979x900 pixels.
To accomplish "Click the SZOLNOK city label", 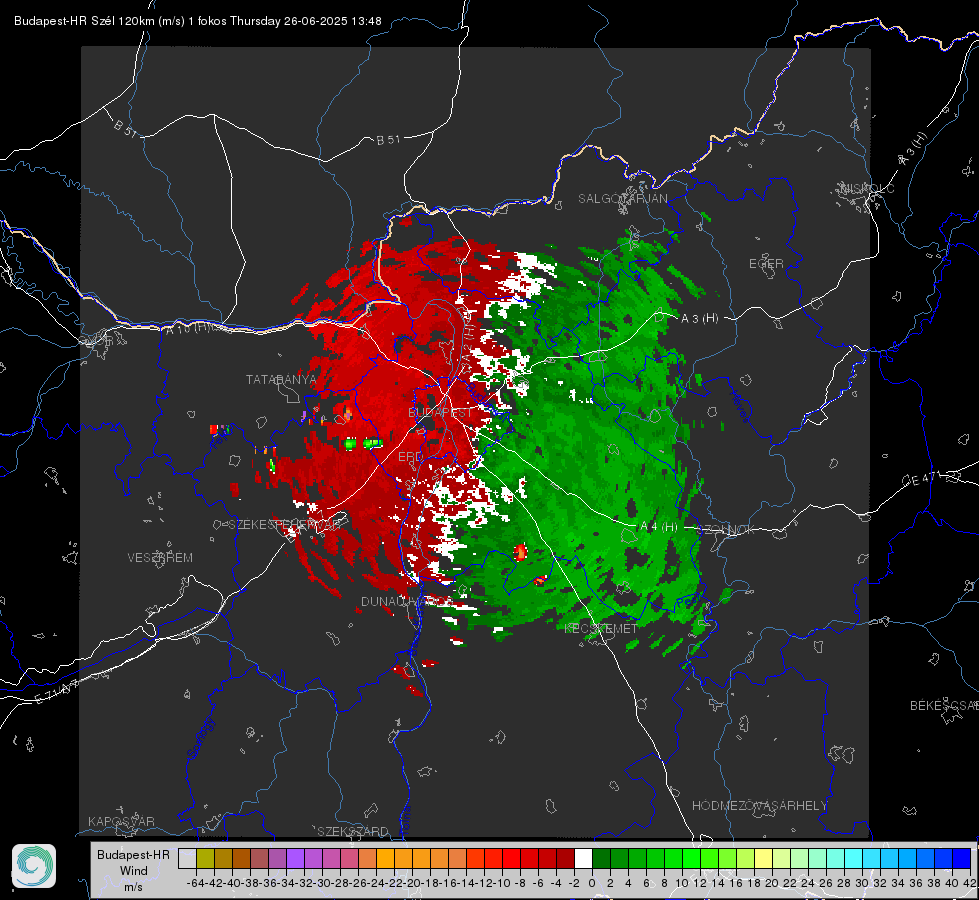I will (726, 529).
